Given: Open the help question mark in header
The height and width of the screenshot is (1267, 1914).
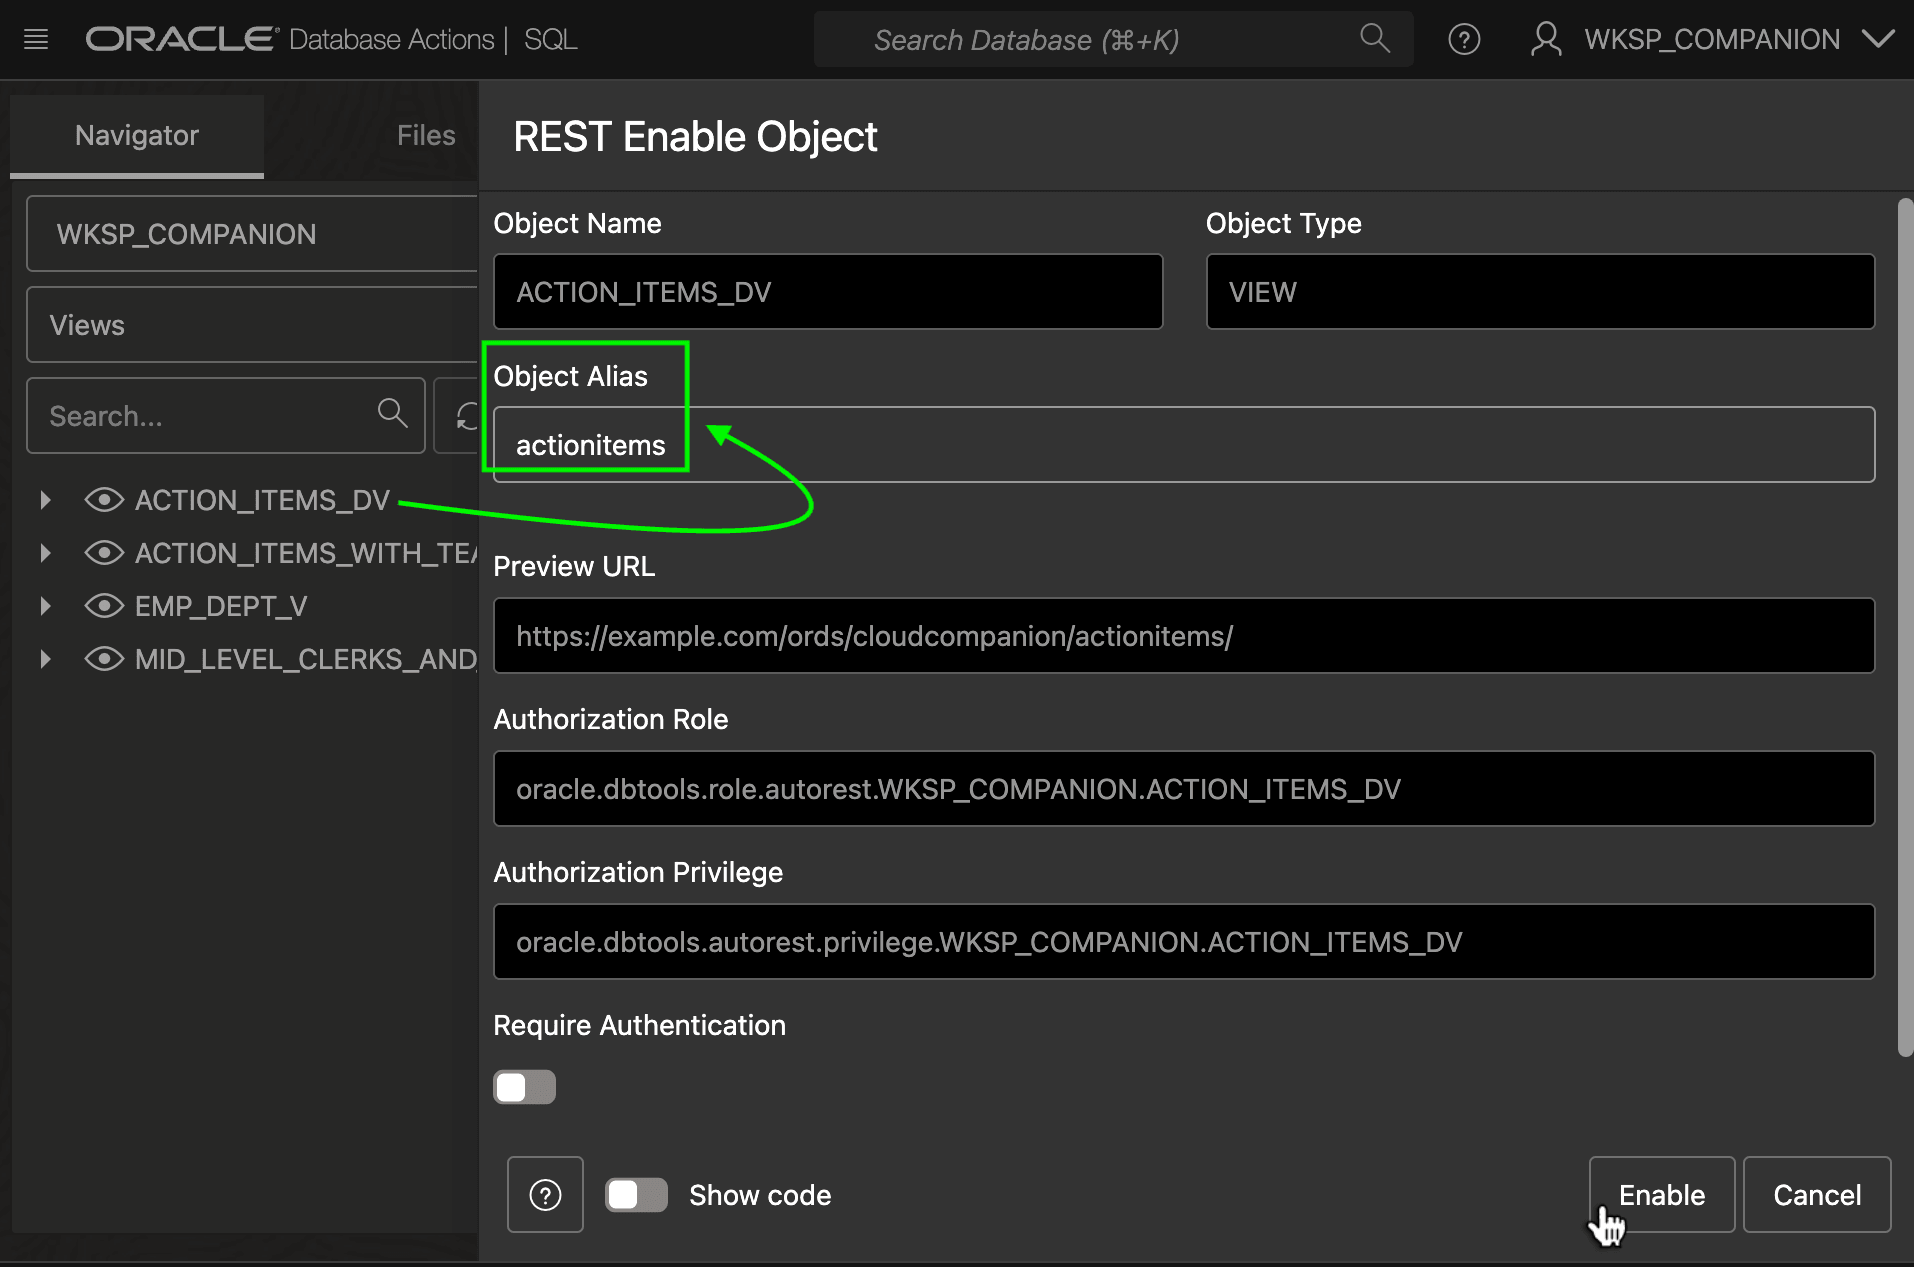Looking at the screenshot, I should coord(1464,40).
